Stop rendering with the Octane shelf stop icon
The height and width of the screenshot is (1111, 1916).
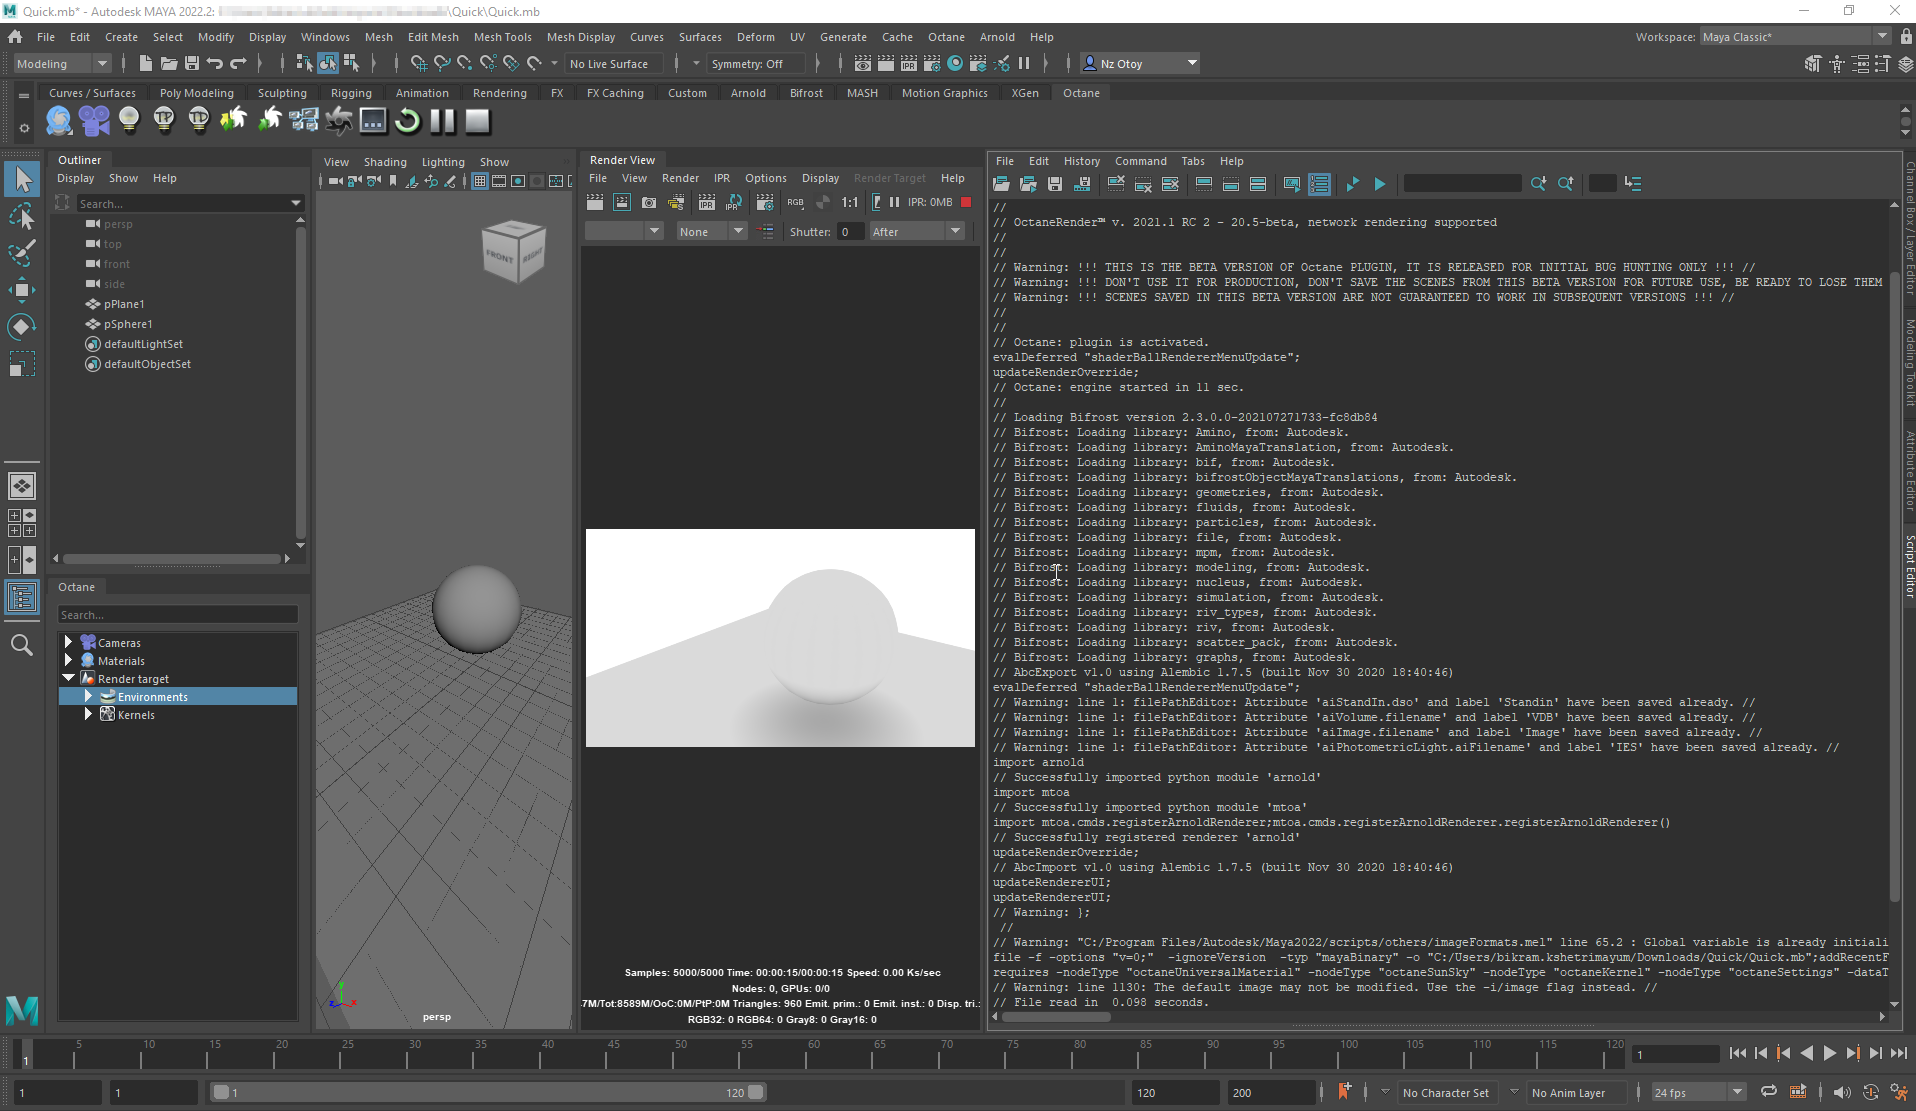[x=478, y=121]
